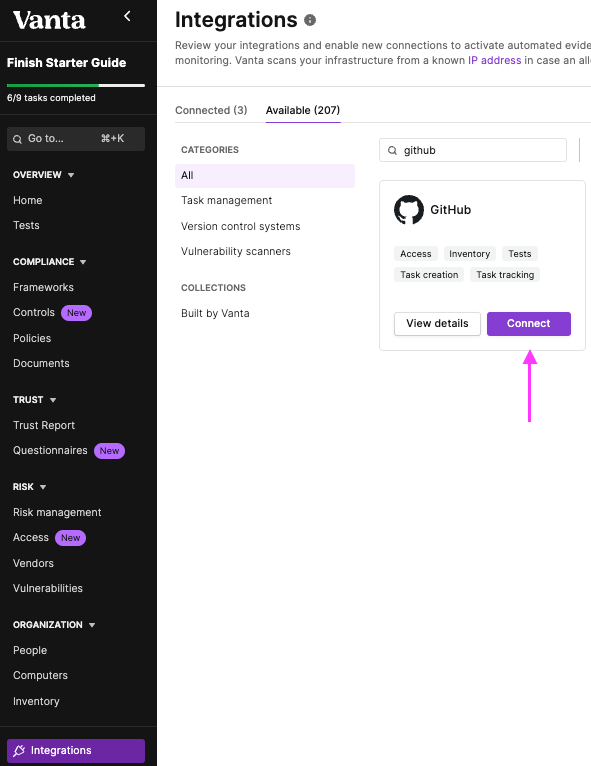
Task: Click the New badge beside Access
Action: tap(70, 538)
